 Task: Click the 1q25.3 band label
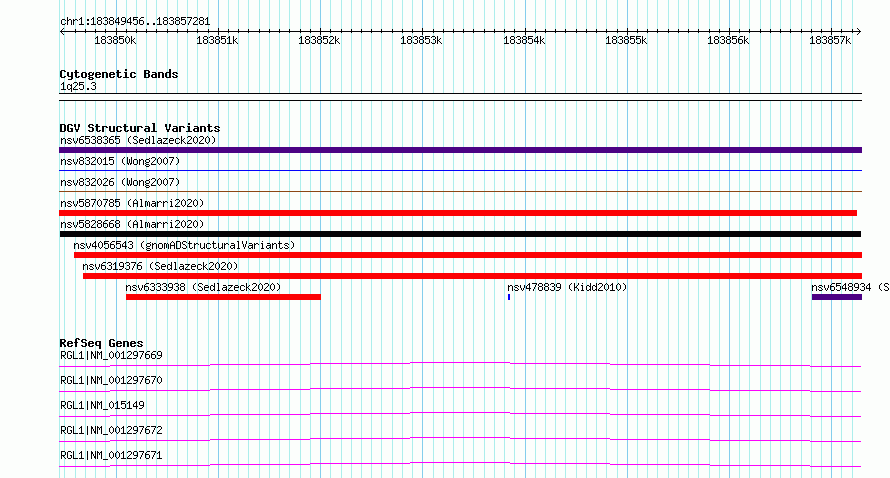coord(78,87)
